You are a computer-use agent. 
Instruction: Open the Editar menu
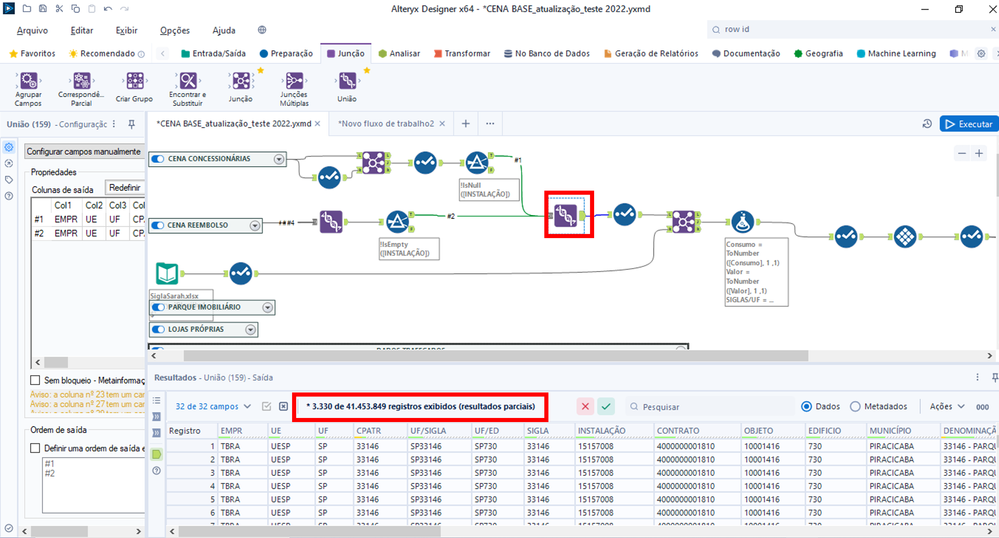[x=82, y=30]
